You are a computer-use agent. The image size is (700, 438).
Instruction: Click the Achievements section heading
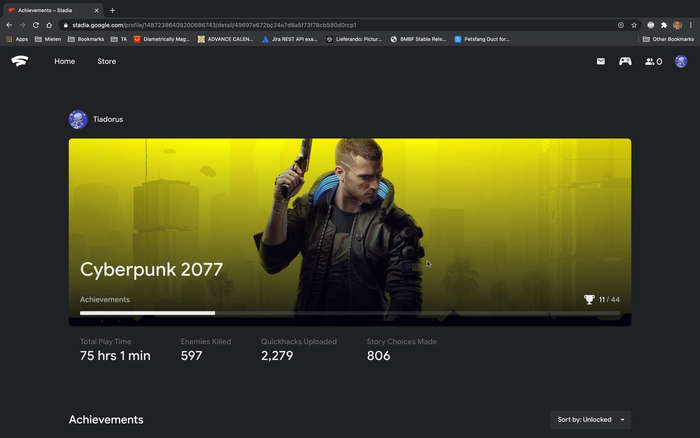coord(106,420)
